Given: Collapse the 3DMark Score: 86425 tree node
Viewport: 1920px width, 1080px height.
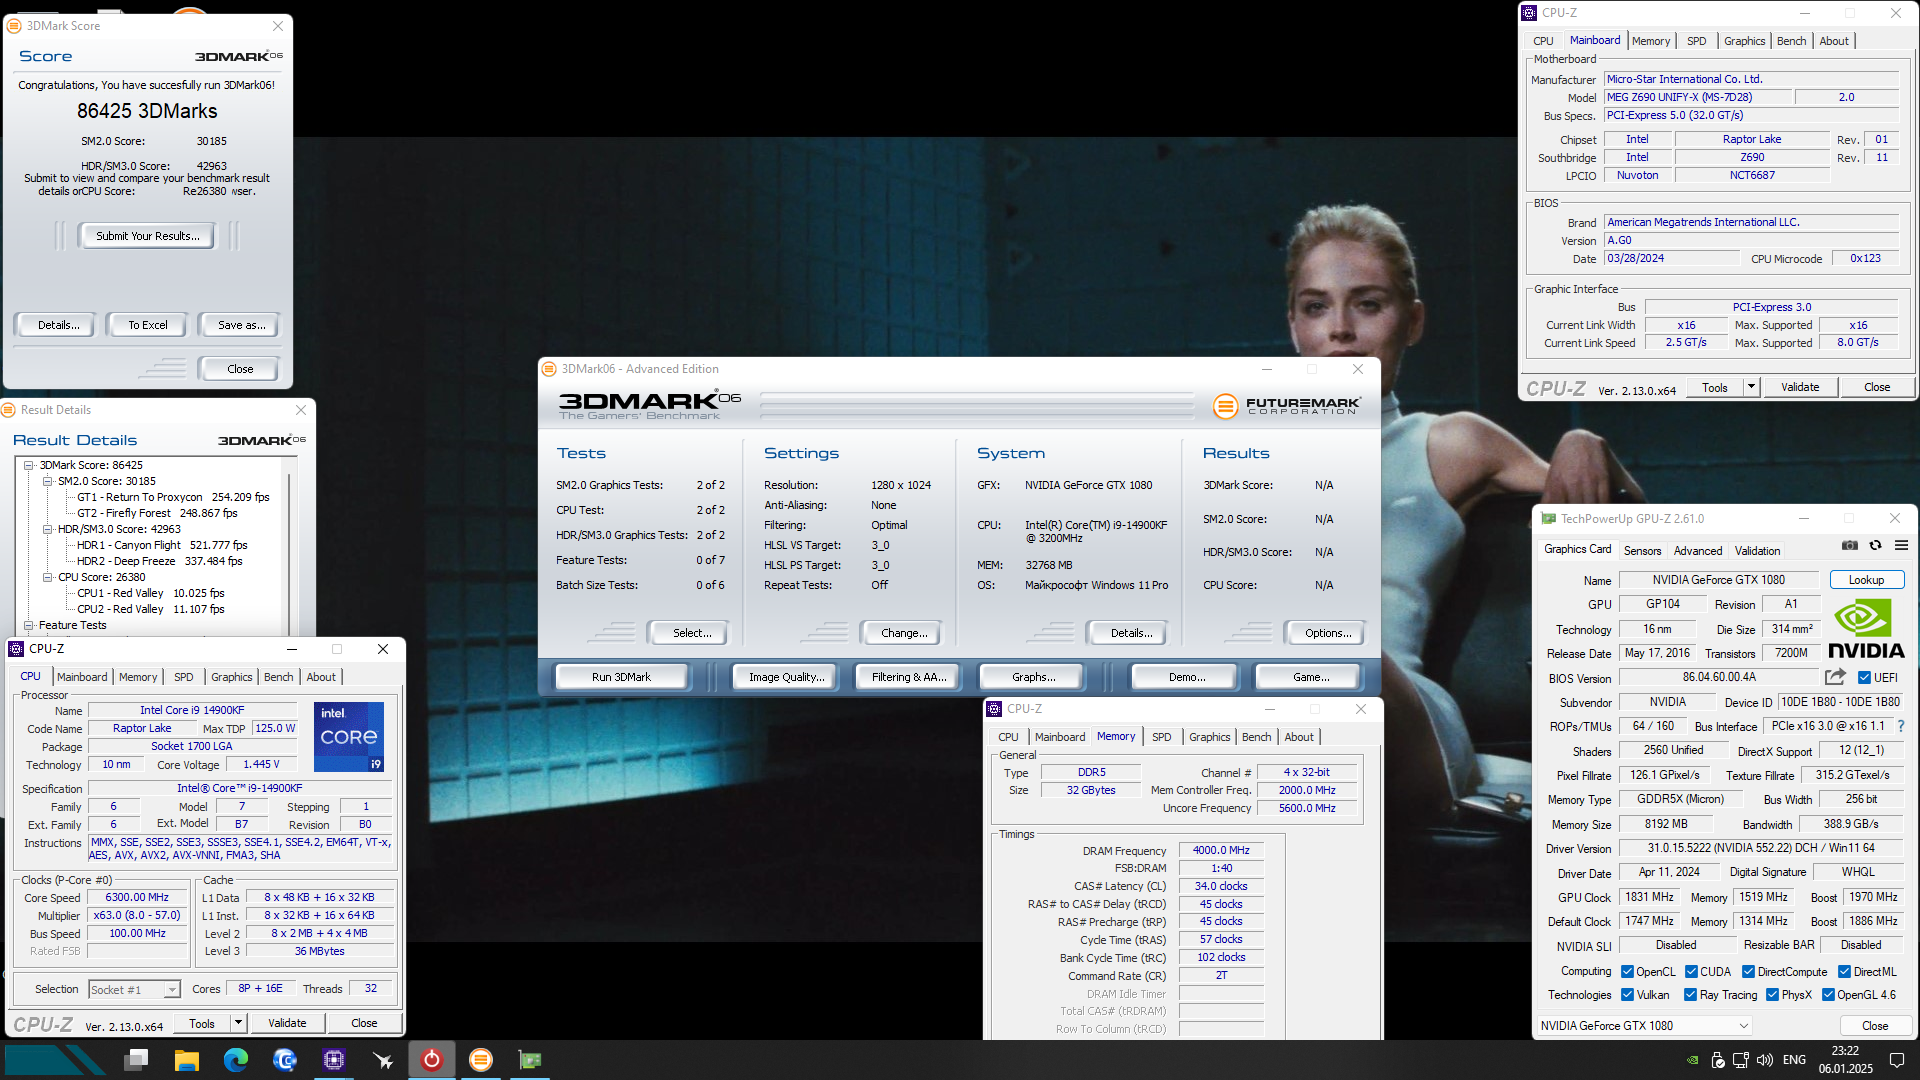Looking at the screenshot, I should pyautogui.click(x=30, y=465).
